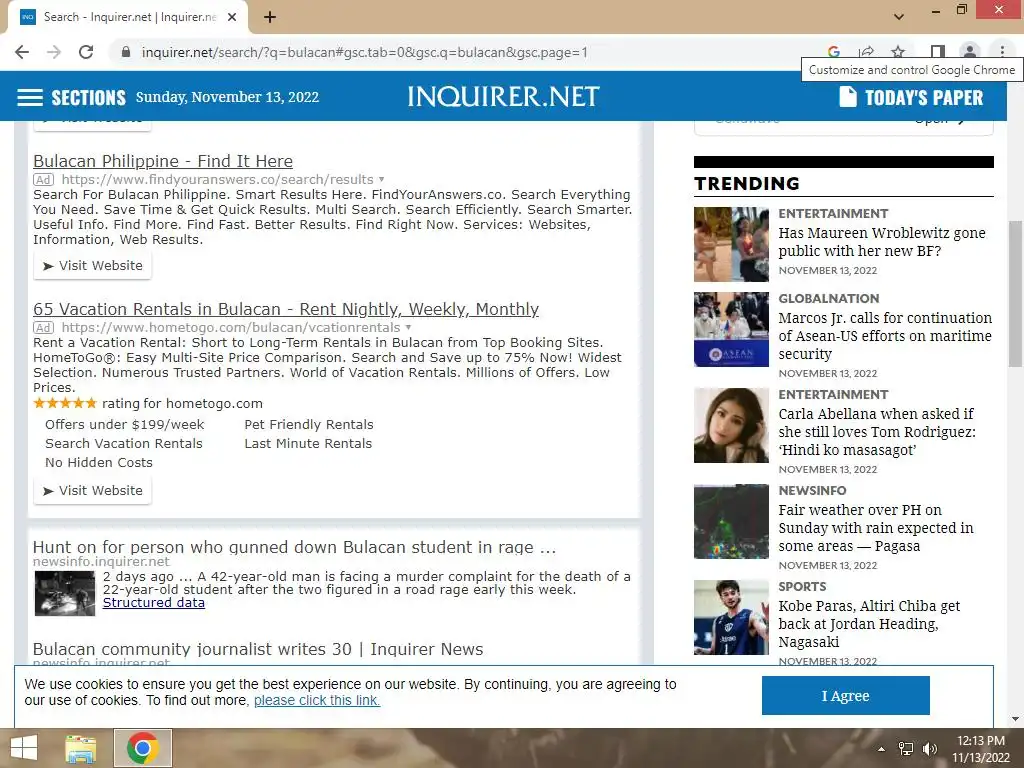Viewport: 1024px width, 768px height.
Task: Open the browser side panel
Action: pyautogui.click(x=937, y=52)
